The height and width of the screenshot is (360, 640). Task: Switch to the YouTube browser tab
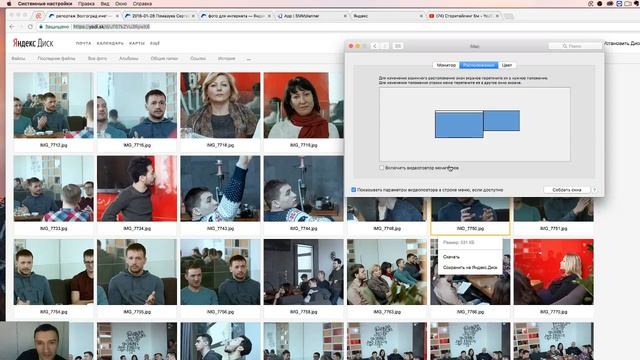point(463,16)
